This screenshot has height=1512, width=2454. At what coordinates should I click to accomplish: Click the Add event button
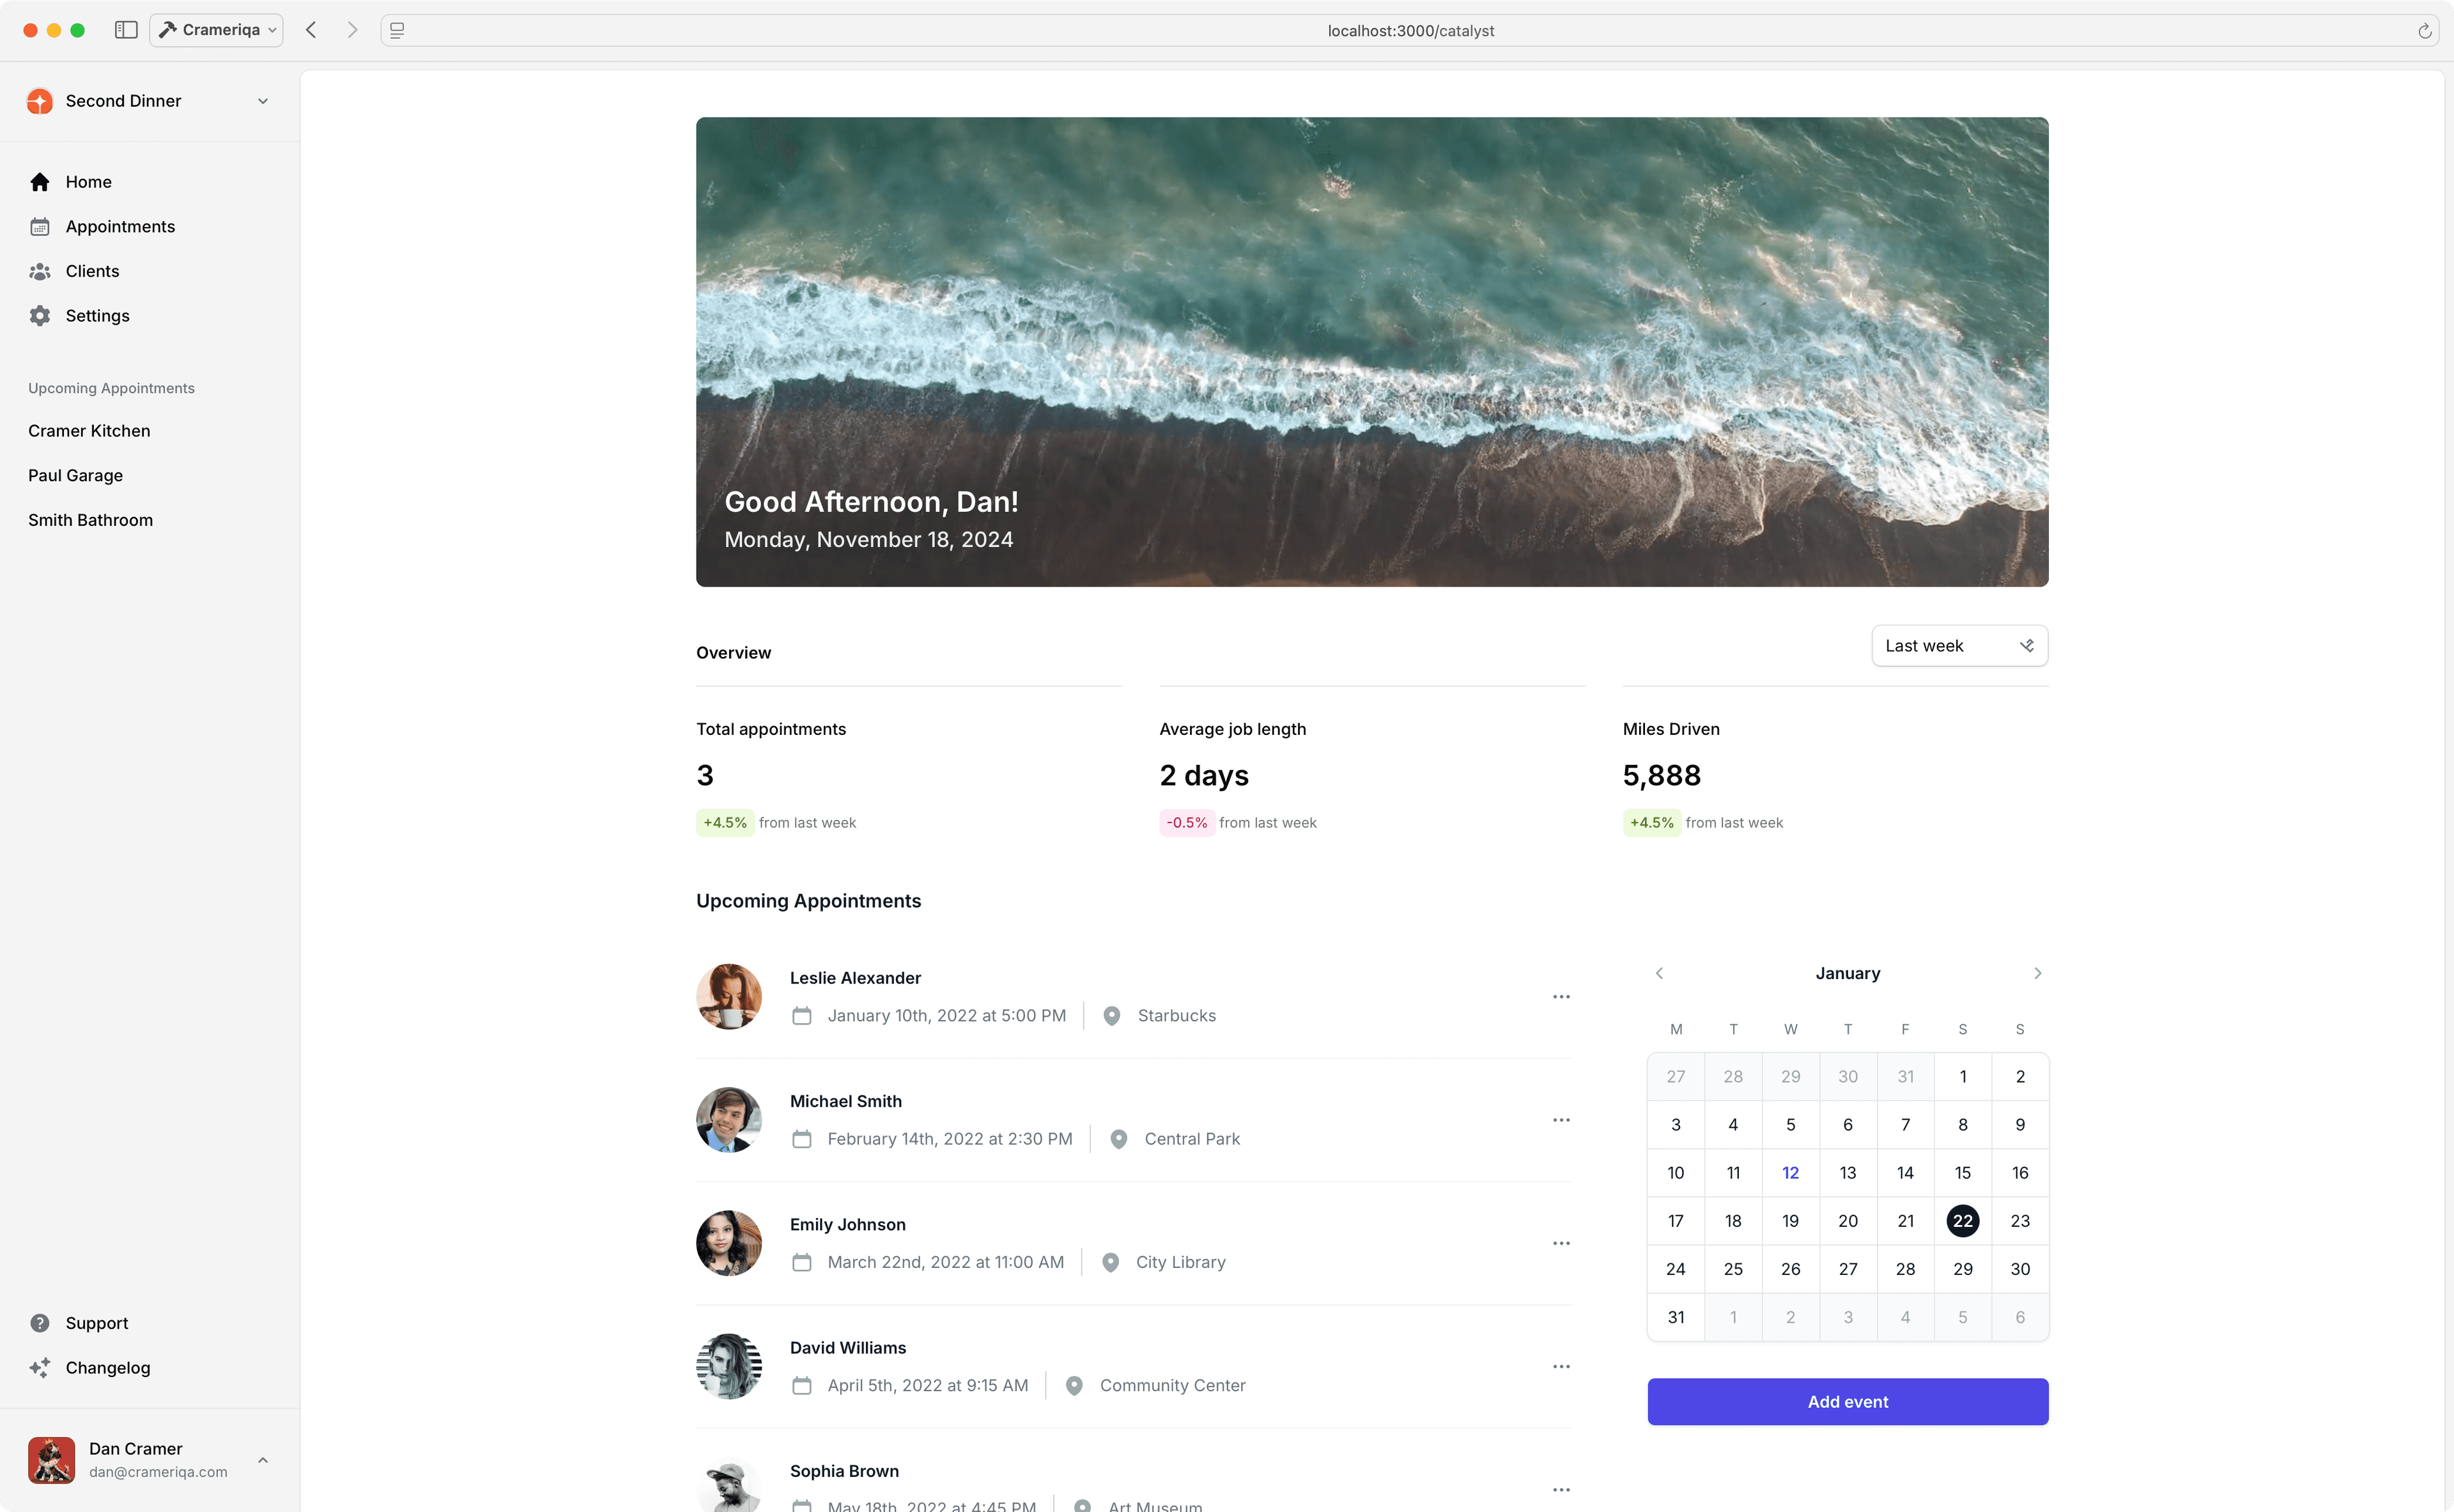pyautogui.click(x=1847, y=1402)
